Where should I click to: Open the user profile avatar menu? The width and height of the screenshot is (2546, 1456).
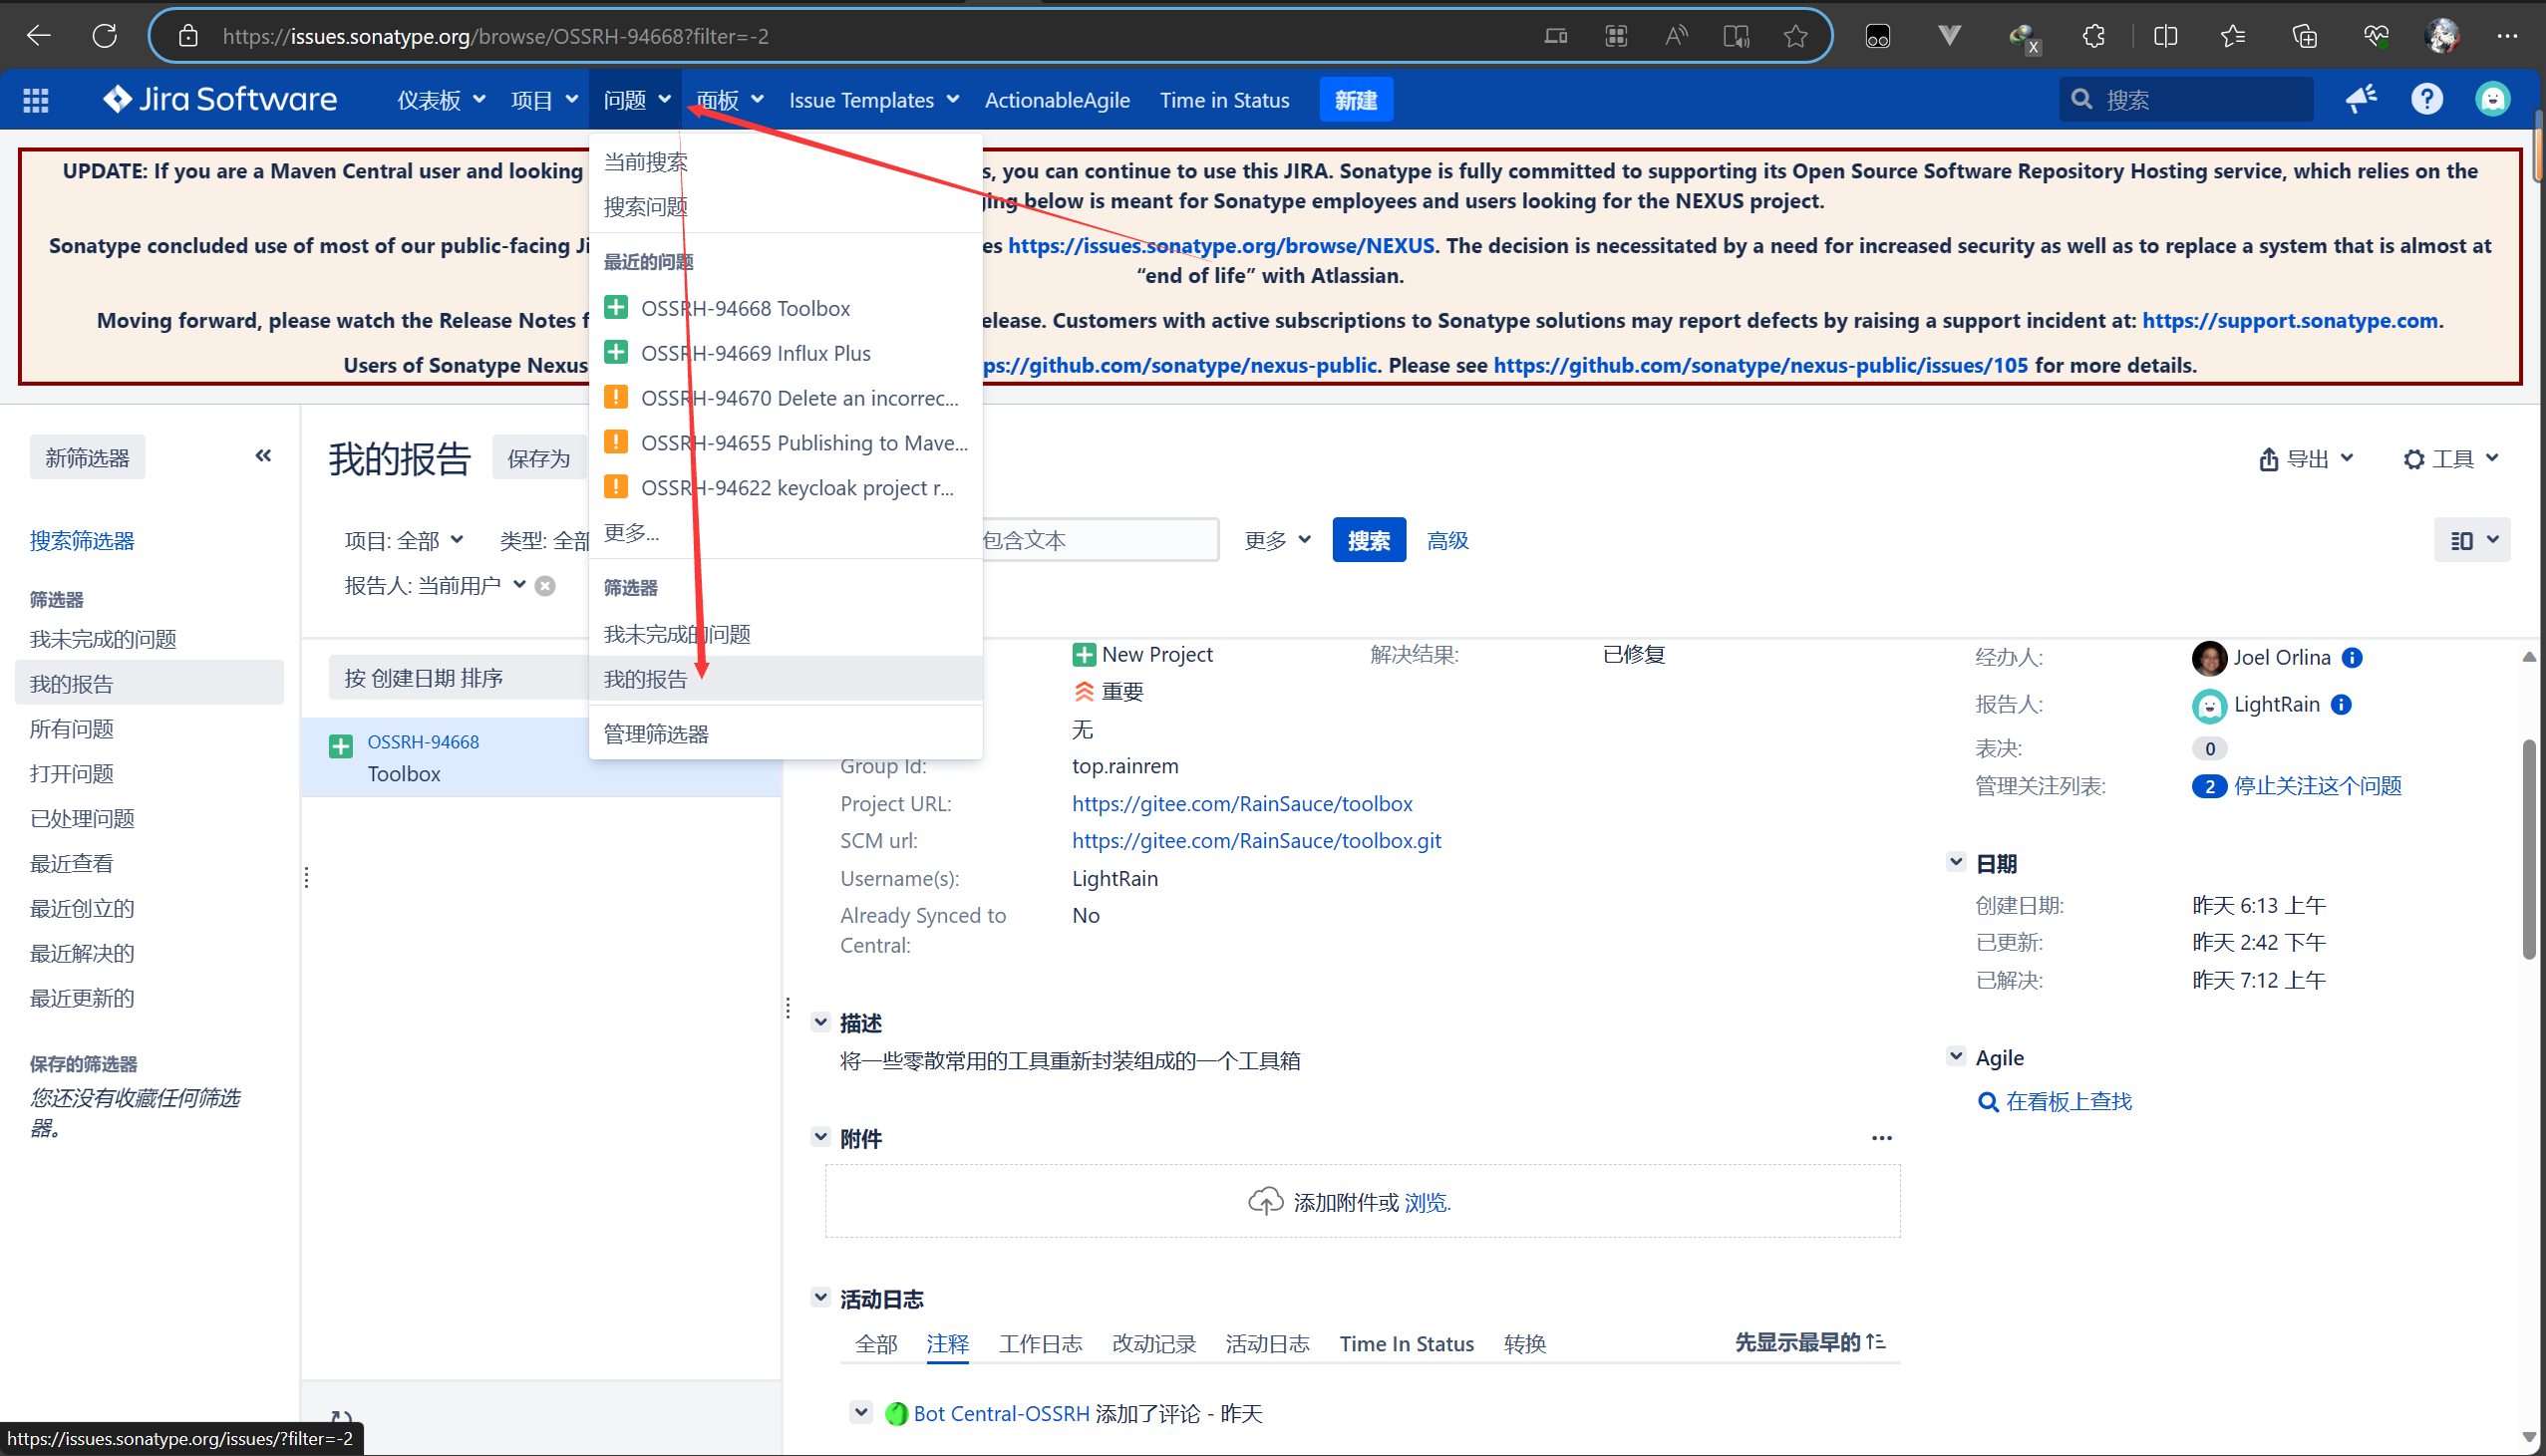coord(2492,99)
